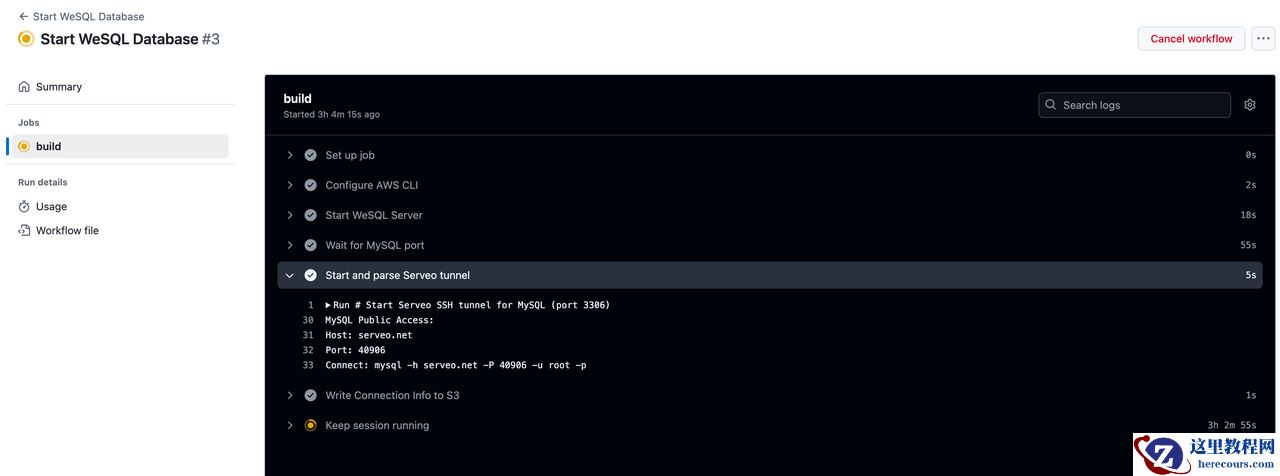Click the 'Port: 40906' log line
Image resolution: width=1280 pixels, height=476 pixels.
pos(355,350)
